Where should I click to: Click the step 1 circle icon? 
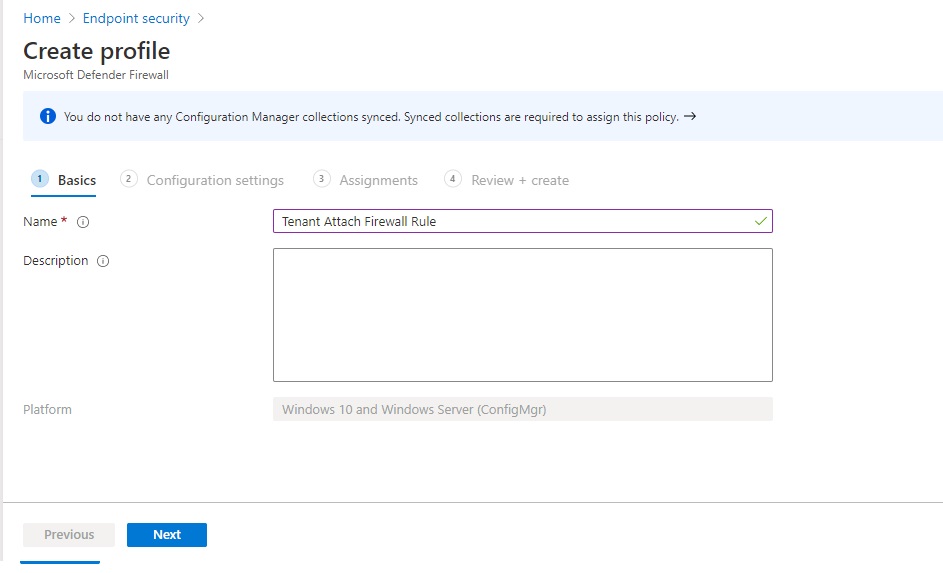point(40,179)
